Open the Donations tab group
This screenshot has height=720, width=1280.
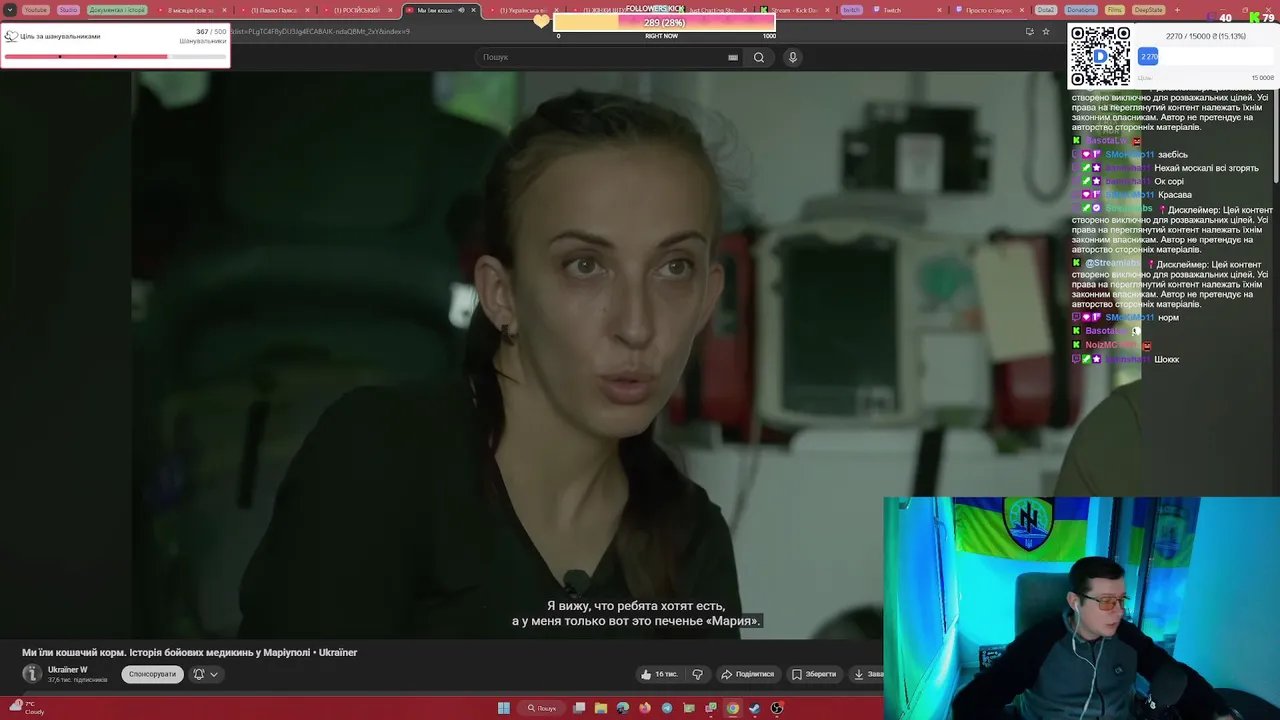[1081, 10]
